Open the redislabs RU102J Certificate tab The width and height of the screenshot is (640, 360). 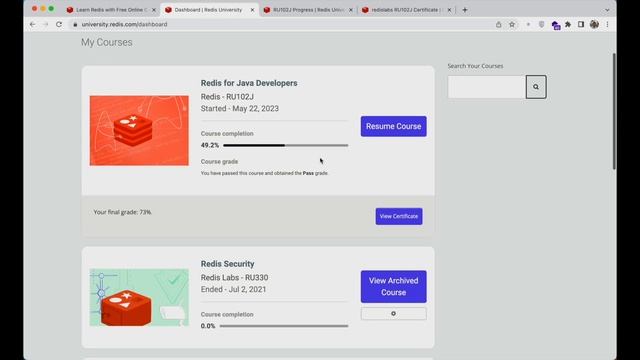pos(407,10)
